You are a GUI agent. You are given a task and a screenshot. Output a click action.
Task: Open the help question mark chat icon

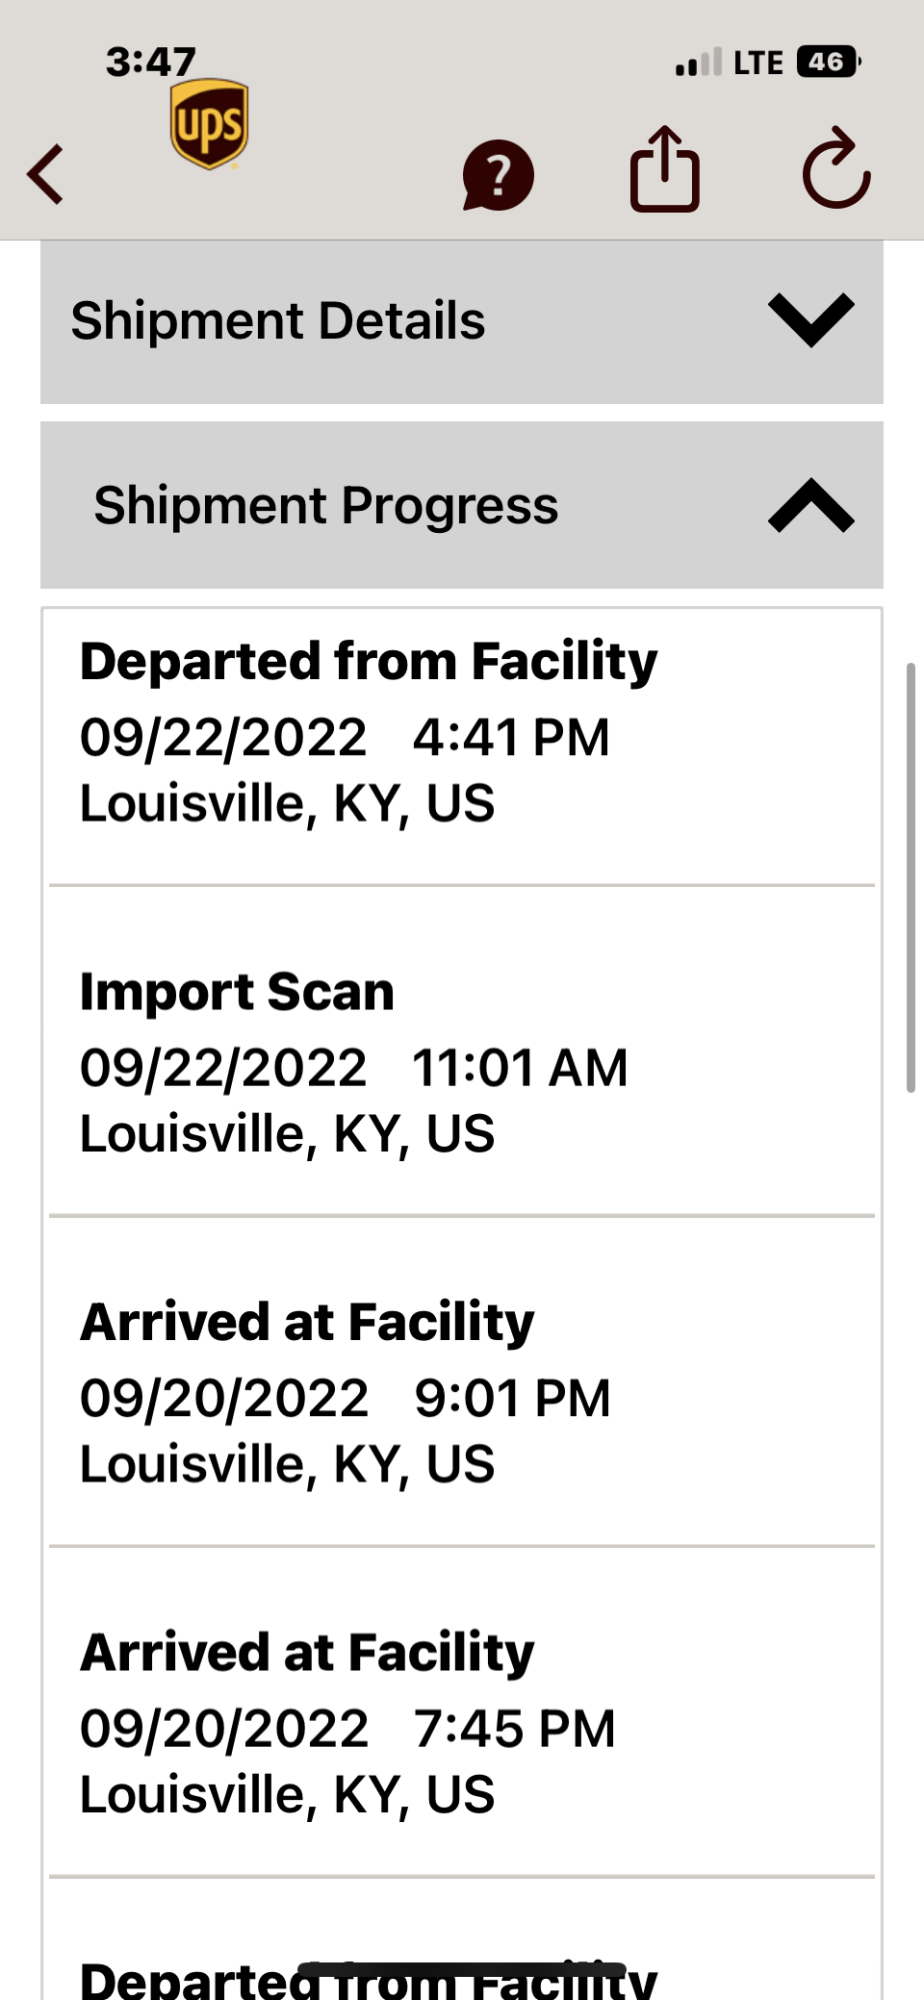498,176
